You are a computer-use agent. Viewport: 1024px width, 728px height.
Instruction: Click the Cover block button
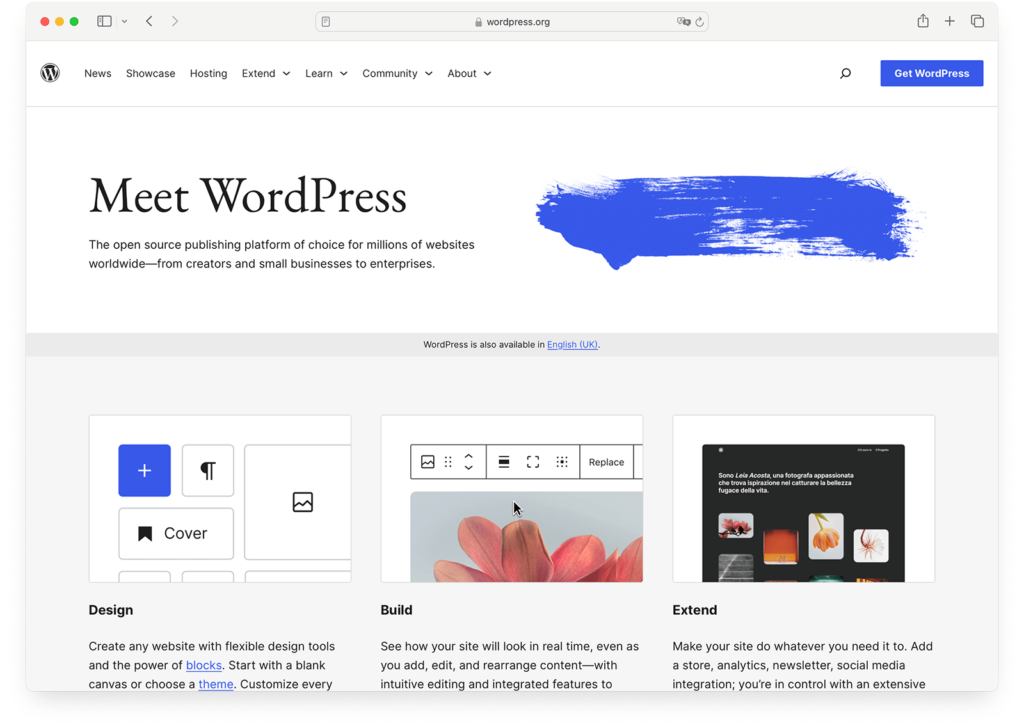(176, 533)
